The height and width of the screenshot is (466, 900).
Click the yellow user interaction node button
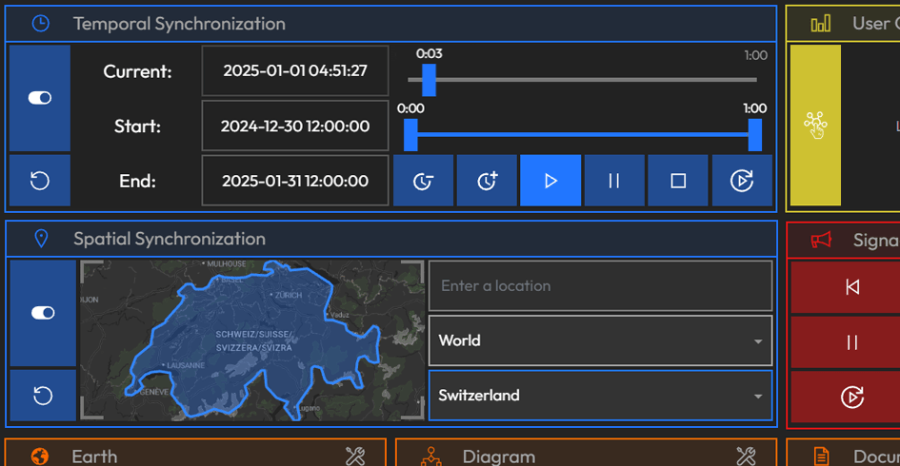tap(816, 125)
